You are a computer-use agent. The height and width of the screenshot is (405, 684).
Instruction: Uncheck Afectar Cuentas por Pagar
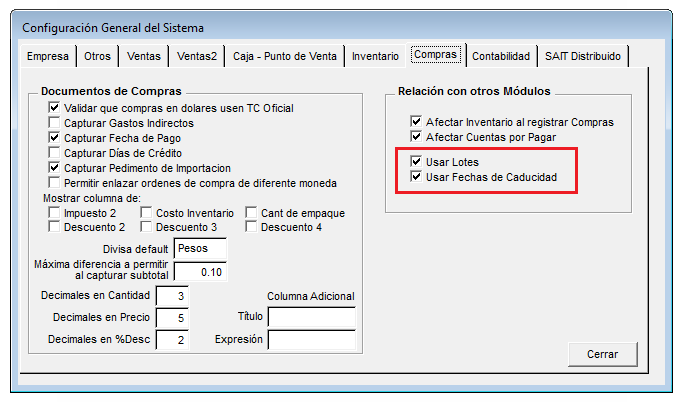(416, 137)
